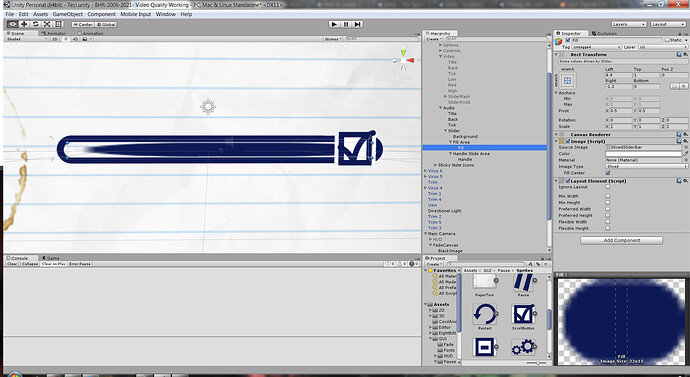Click the Image Color swatch field
This screenshot has height=377, width=690.
[x=643, y=154]
